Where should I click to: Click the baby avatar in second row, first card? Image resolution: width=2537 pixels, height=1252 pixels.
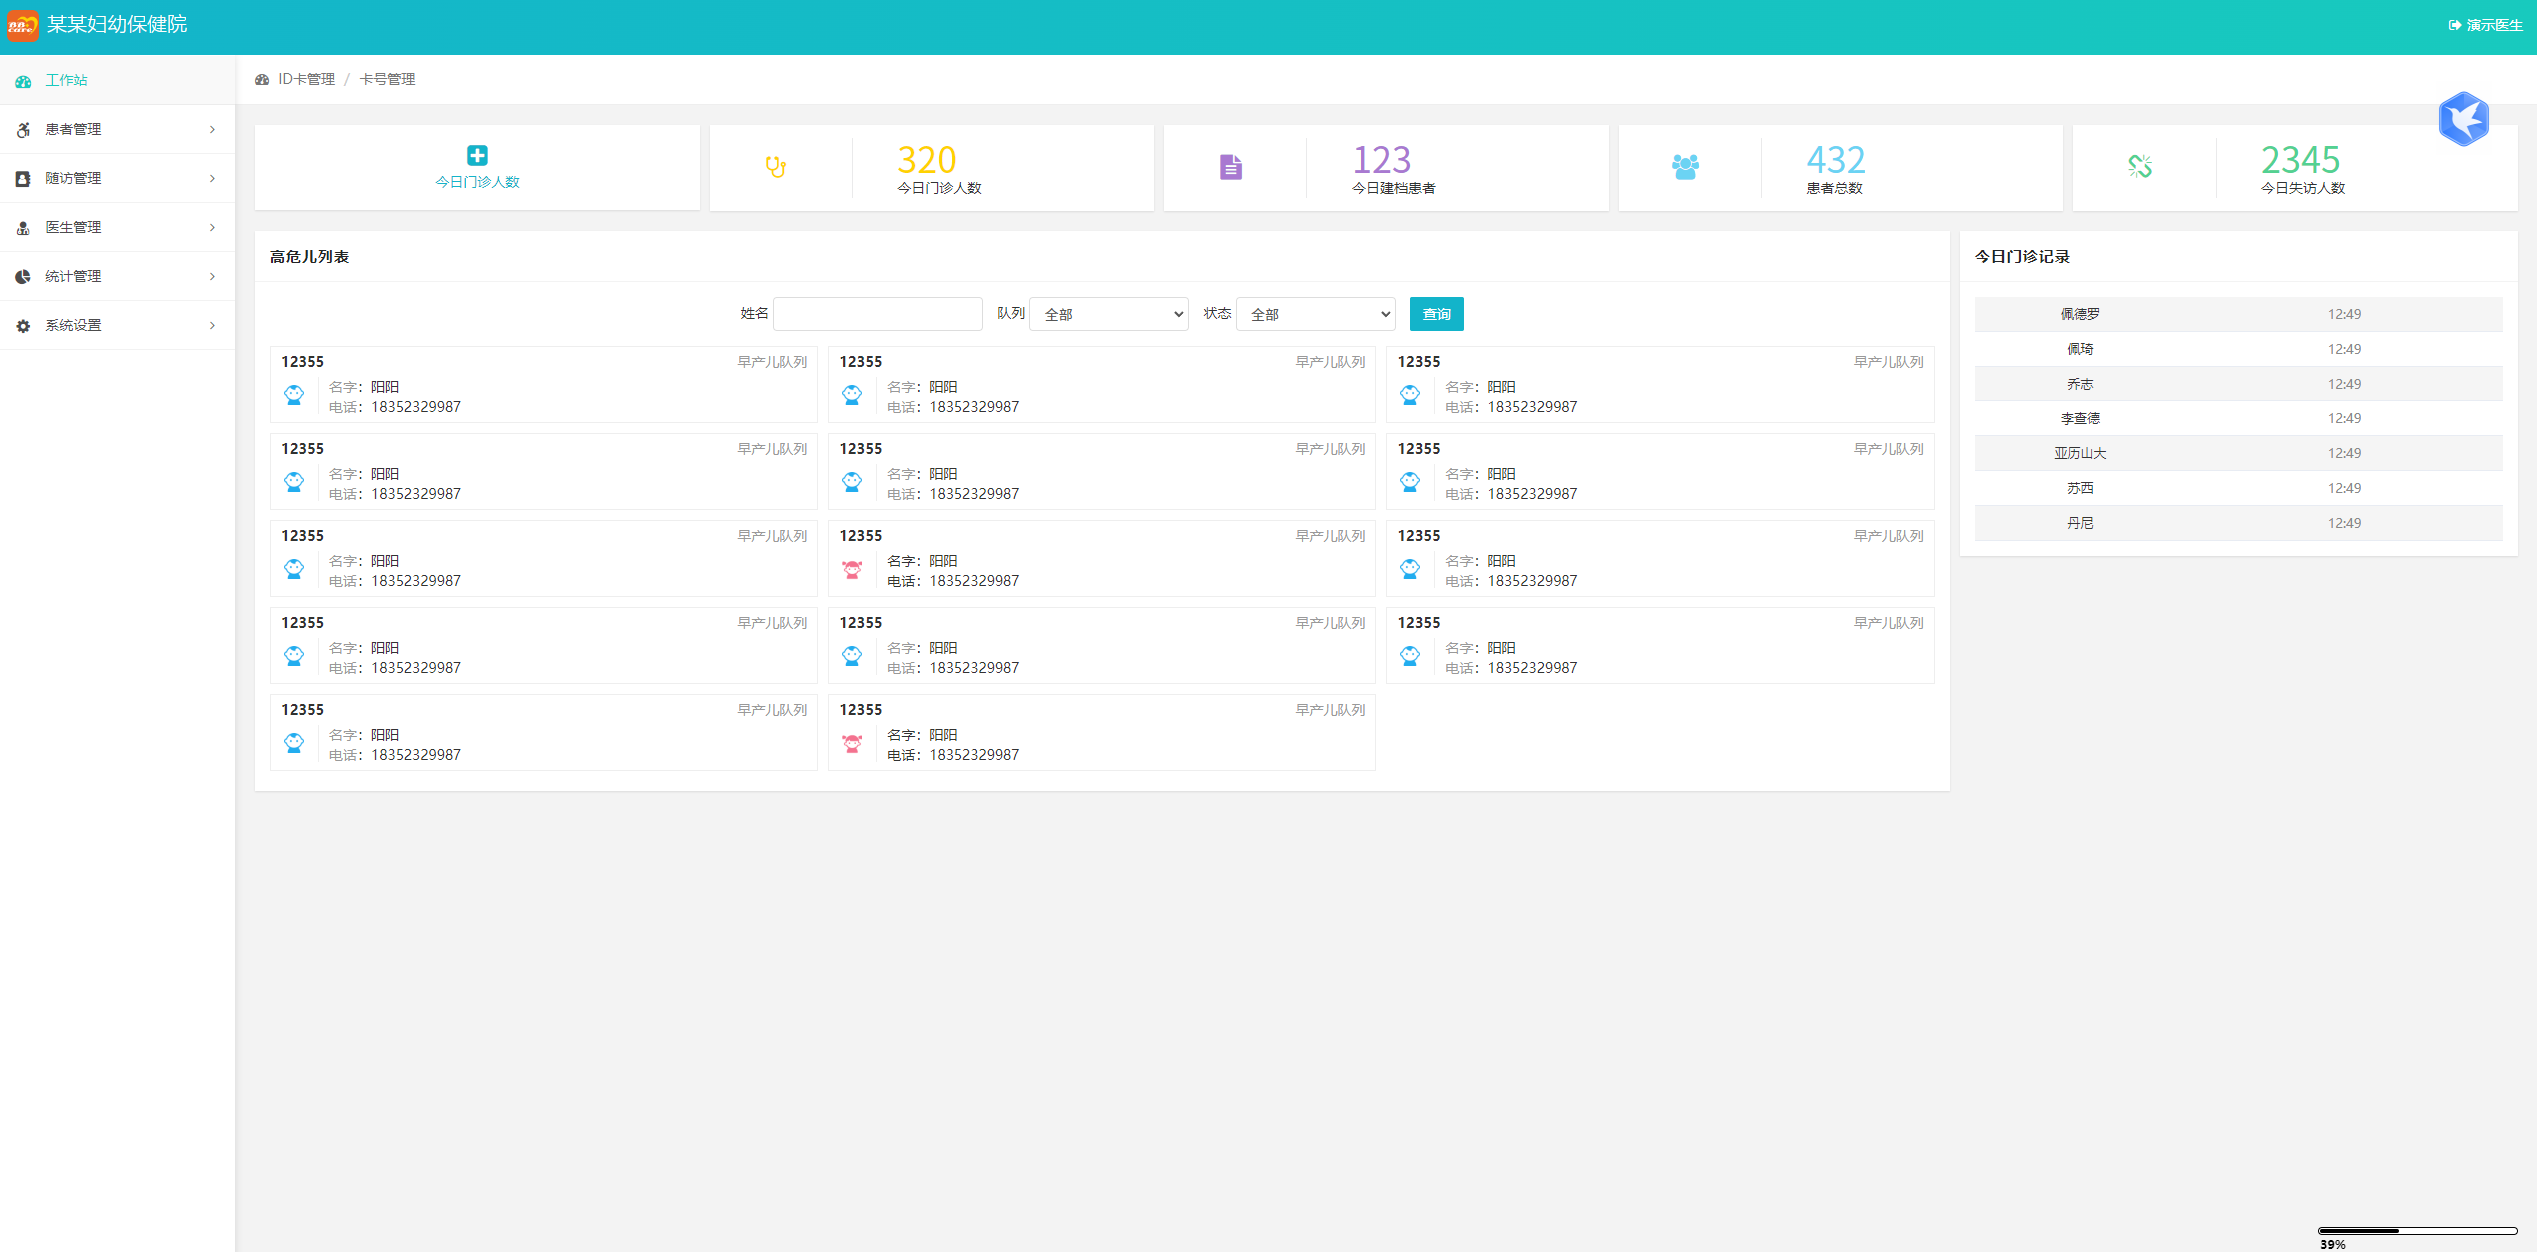tap(294, 483)
